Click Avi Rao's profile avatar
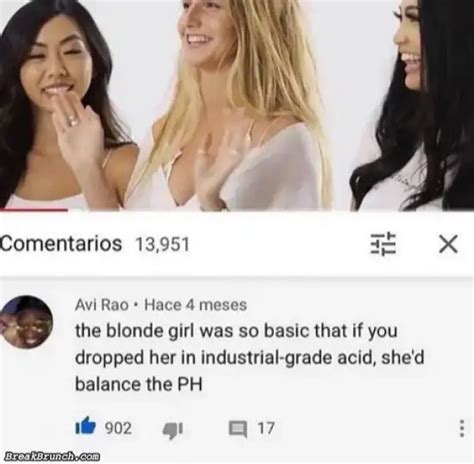474x464 pixels. [27, 322]
